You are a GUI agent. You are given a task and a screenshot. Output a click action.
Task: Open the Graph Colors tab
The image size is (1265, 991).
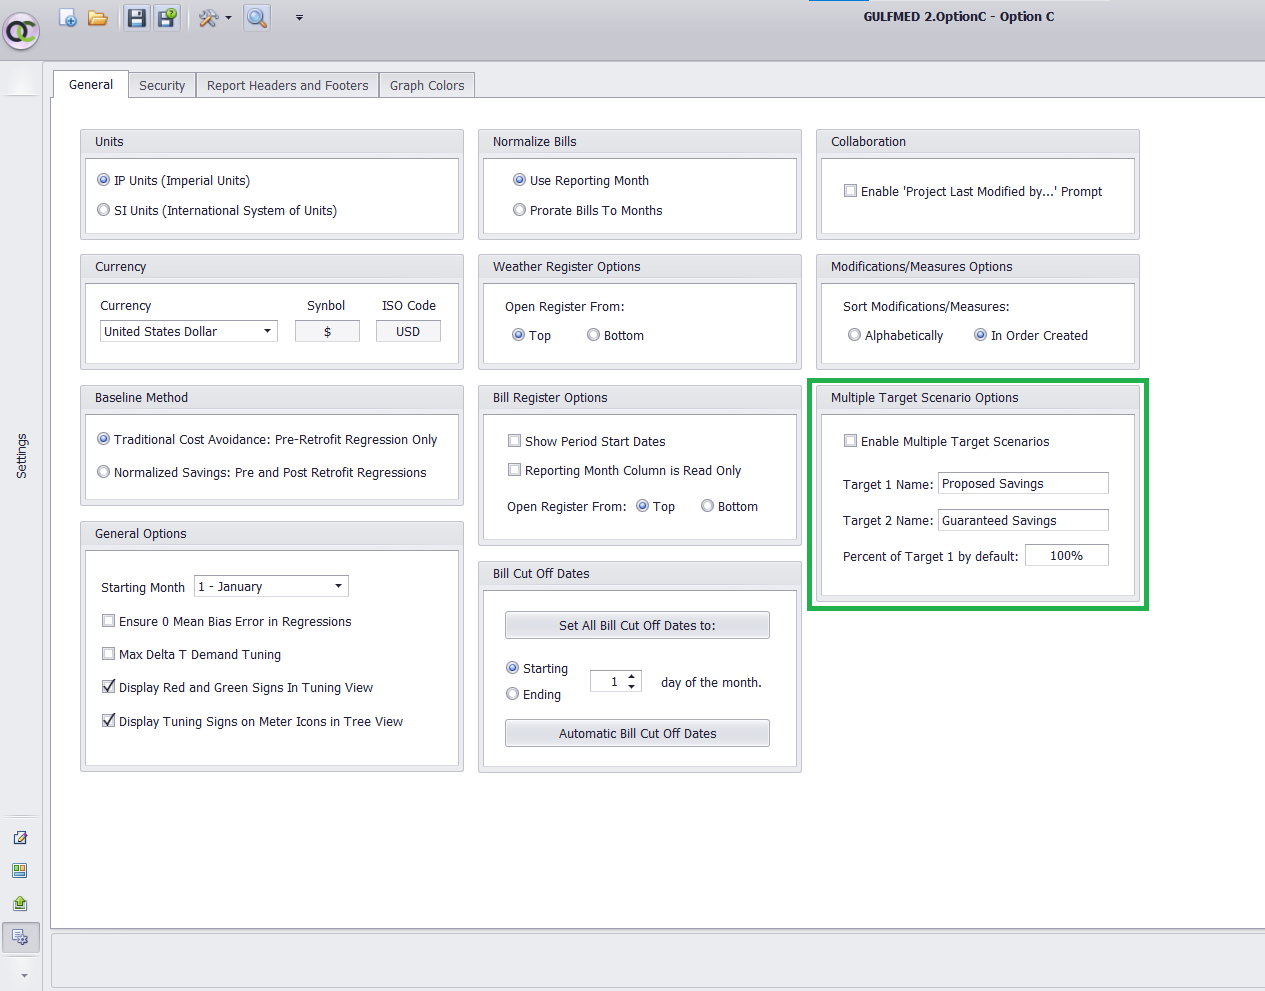click(427, 85)
